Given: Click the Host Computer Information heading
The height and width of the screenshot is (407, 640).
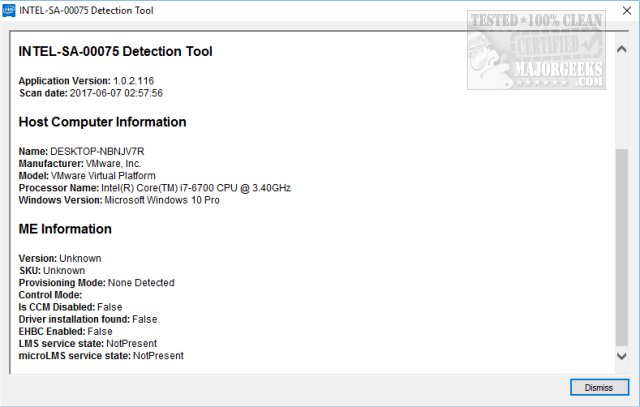Looking at the screenshot, I should coord(102,122).
